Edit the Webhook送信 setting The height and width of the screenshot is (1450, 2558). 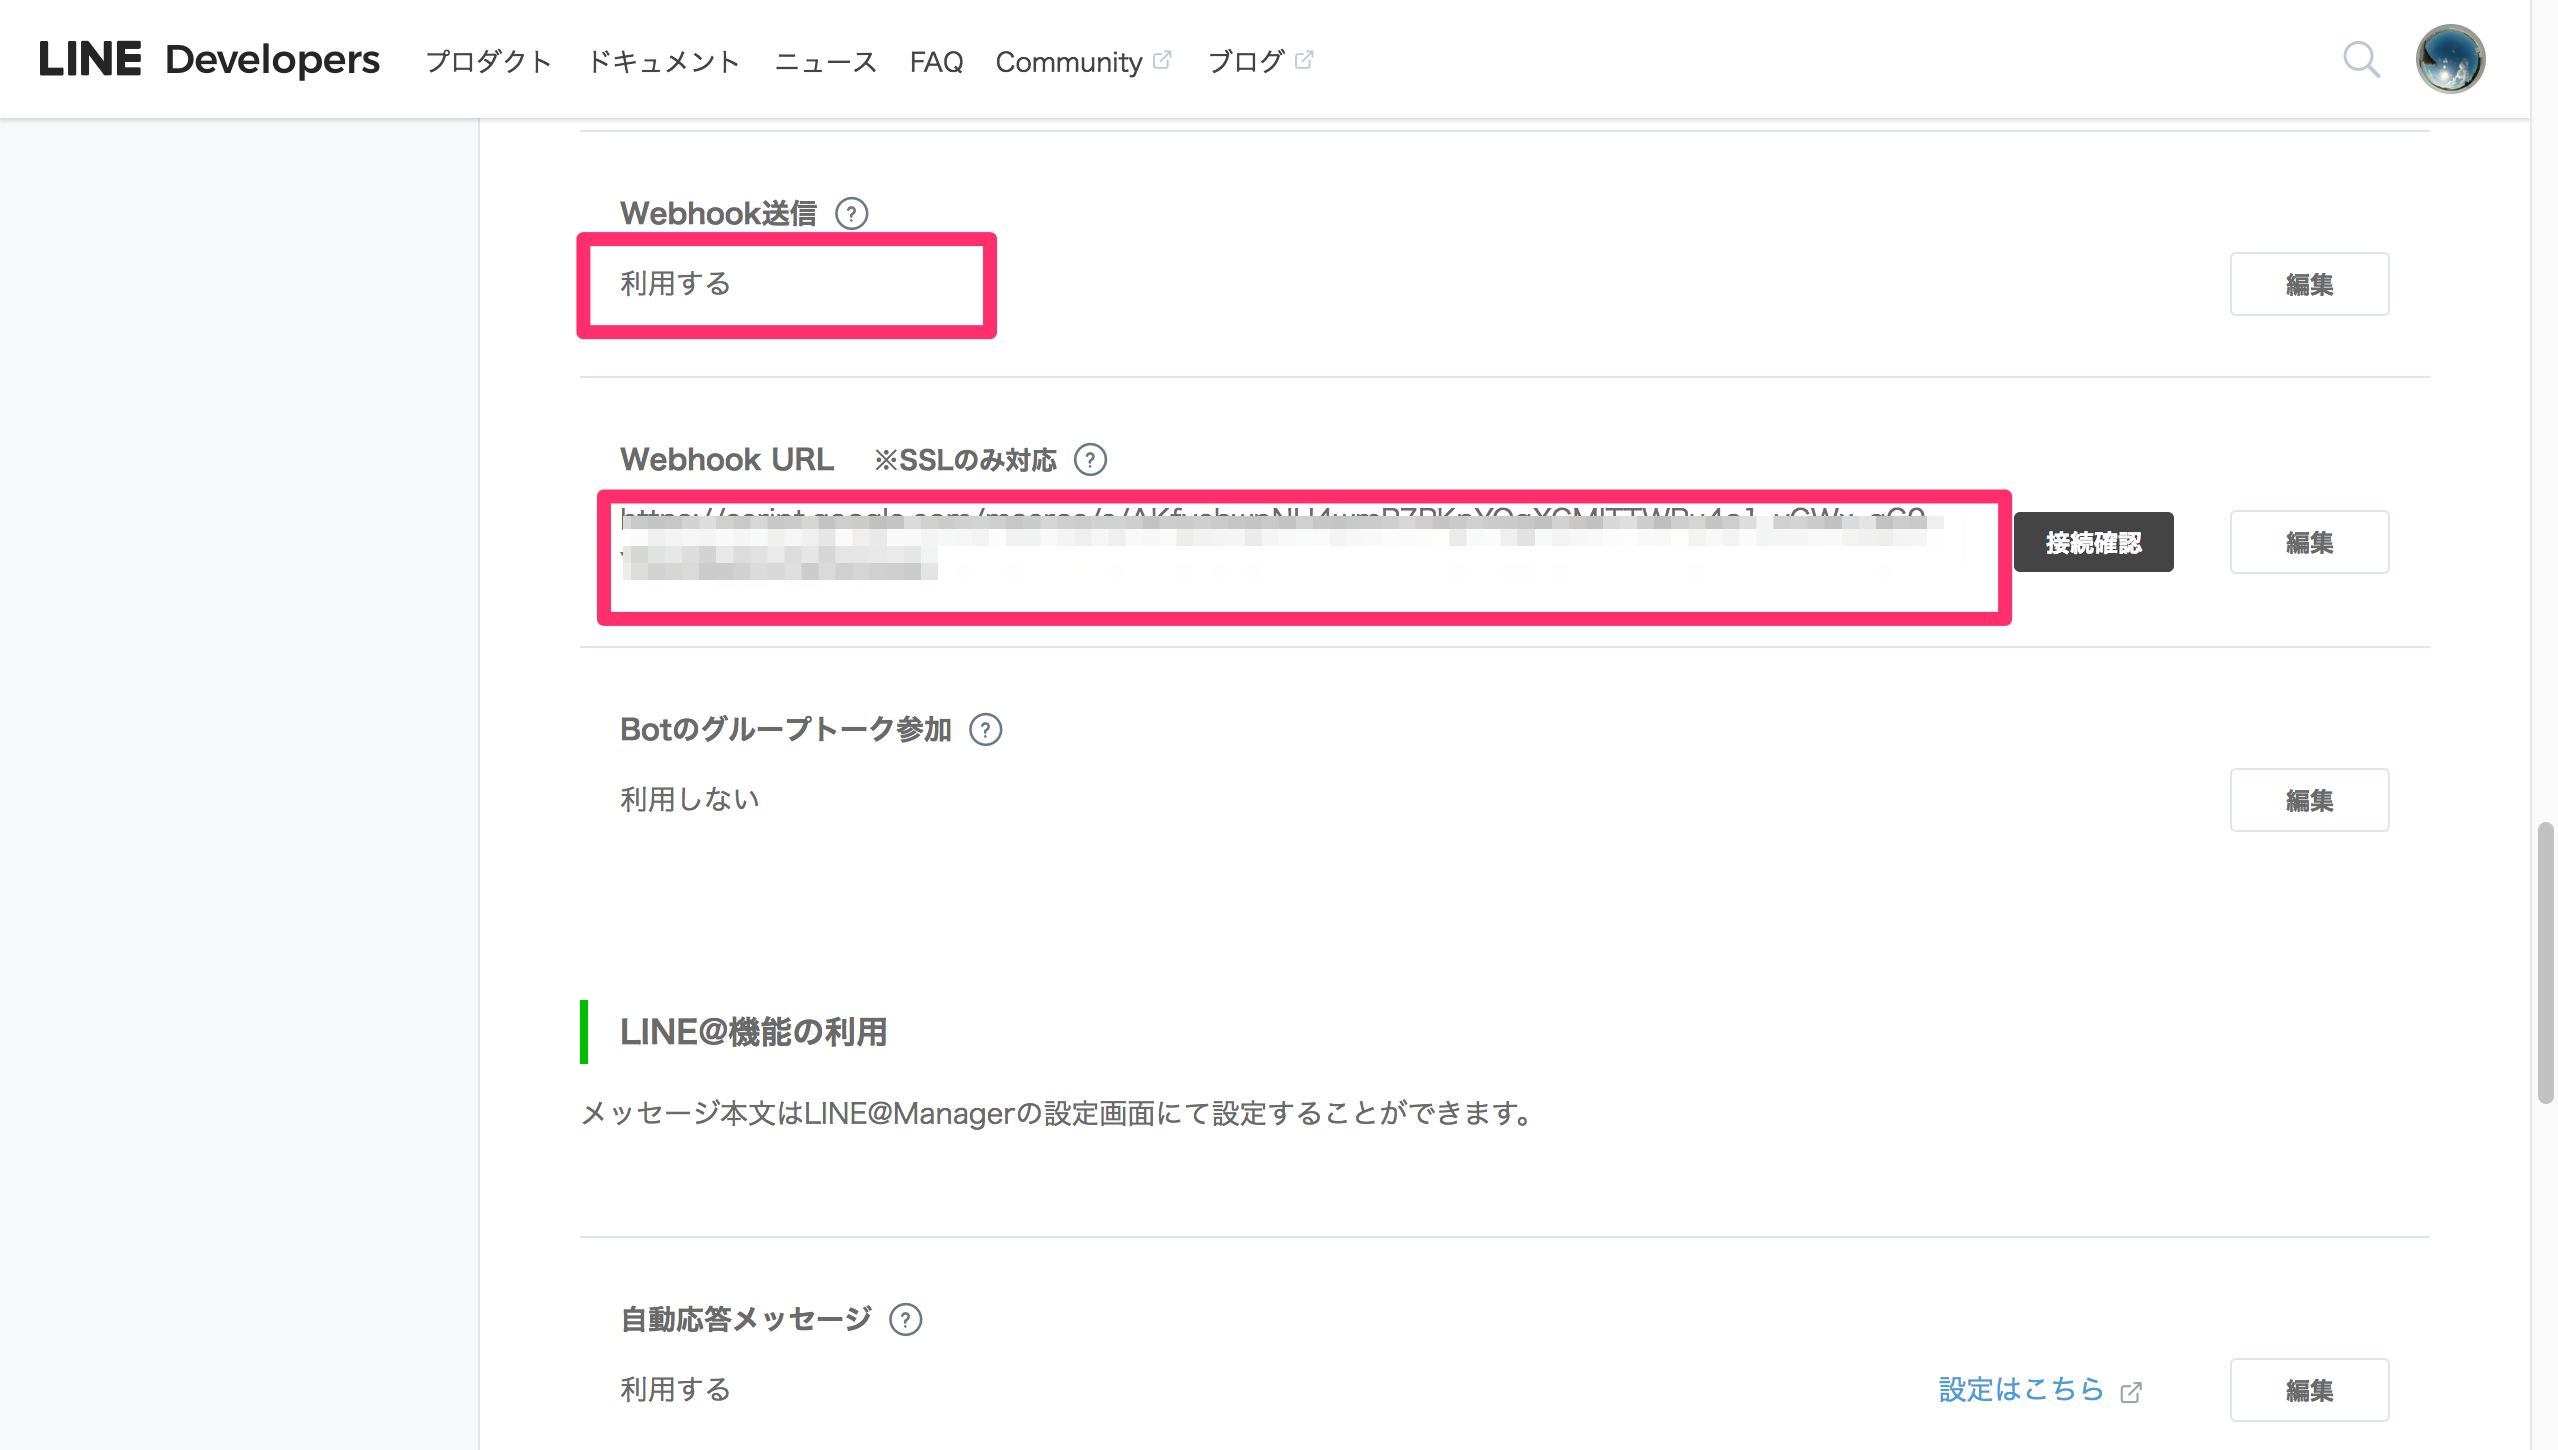tap(2308, 285)
